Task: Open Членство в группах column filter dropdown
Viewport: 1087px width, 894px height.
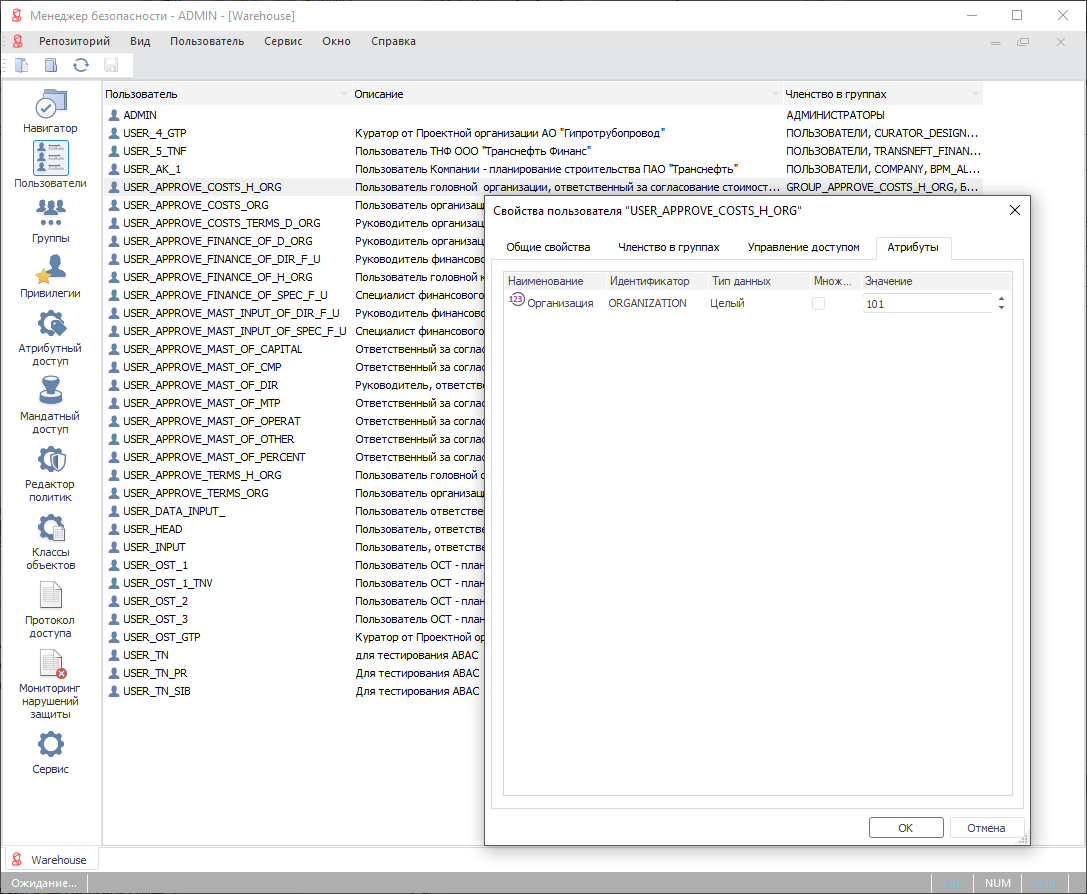Action: [x=975, y=94]
